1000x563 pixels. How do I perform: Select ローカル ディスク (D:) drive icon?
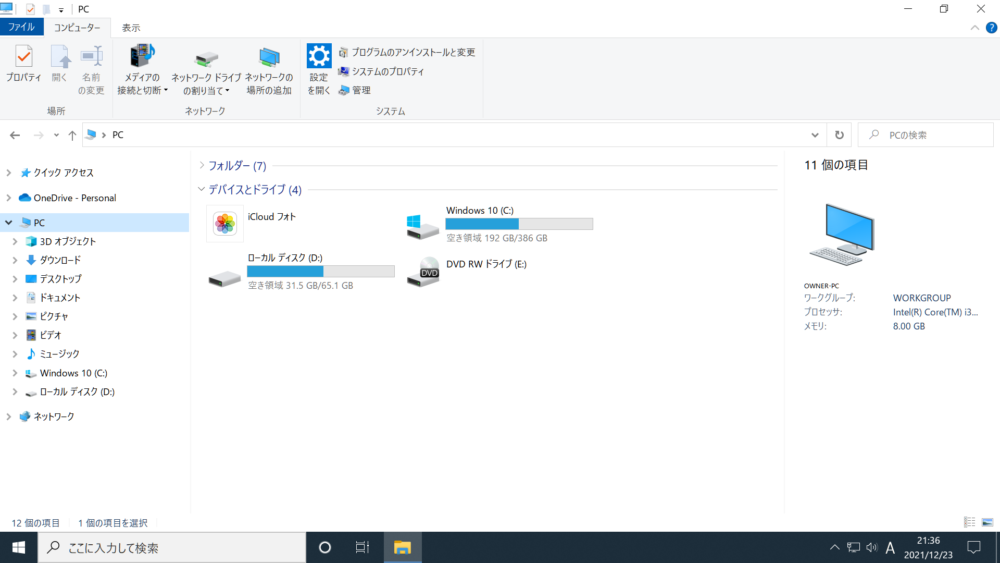coord(224,277)
